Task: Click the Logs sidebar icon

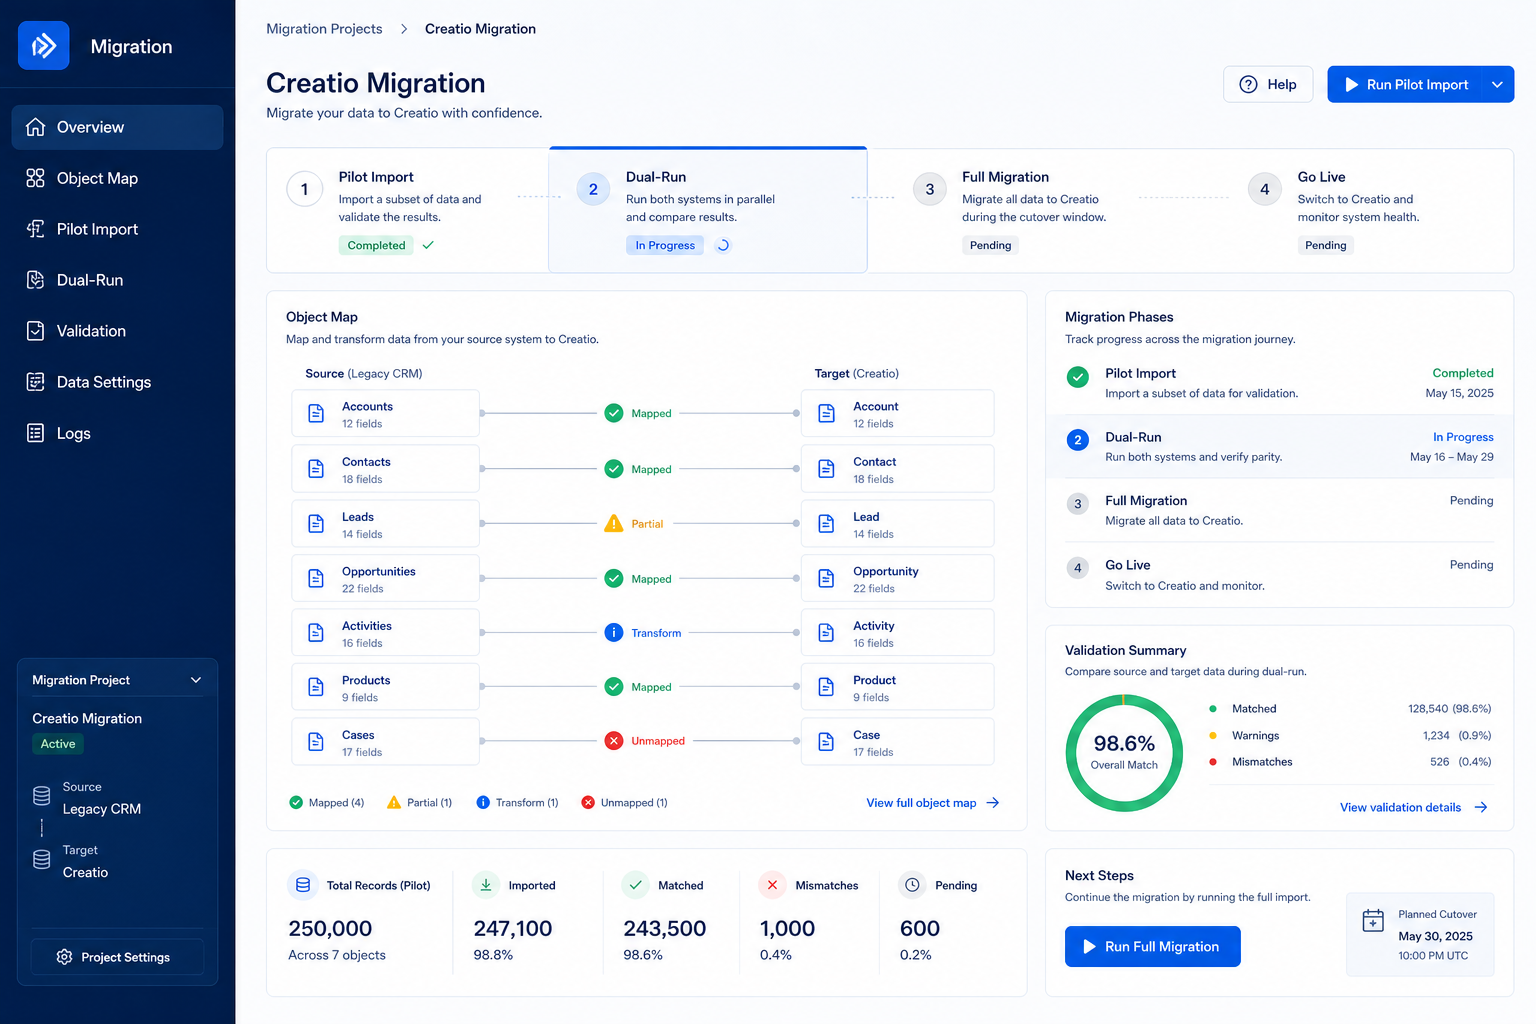Action: (36, 433)
